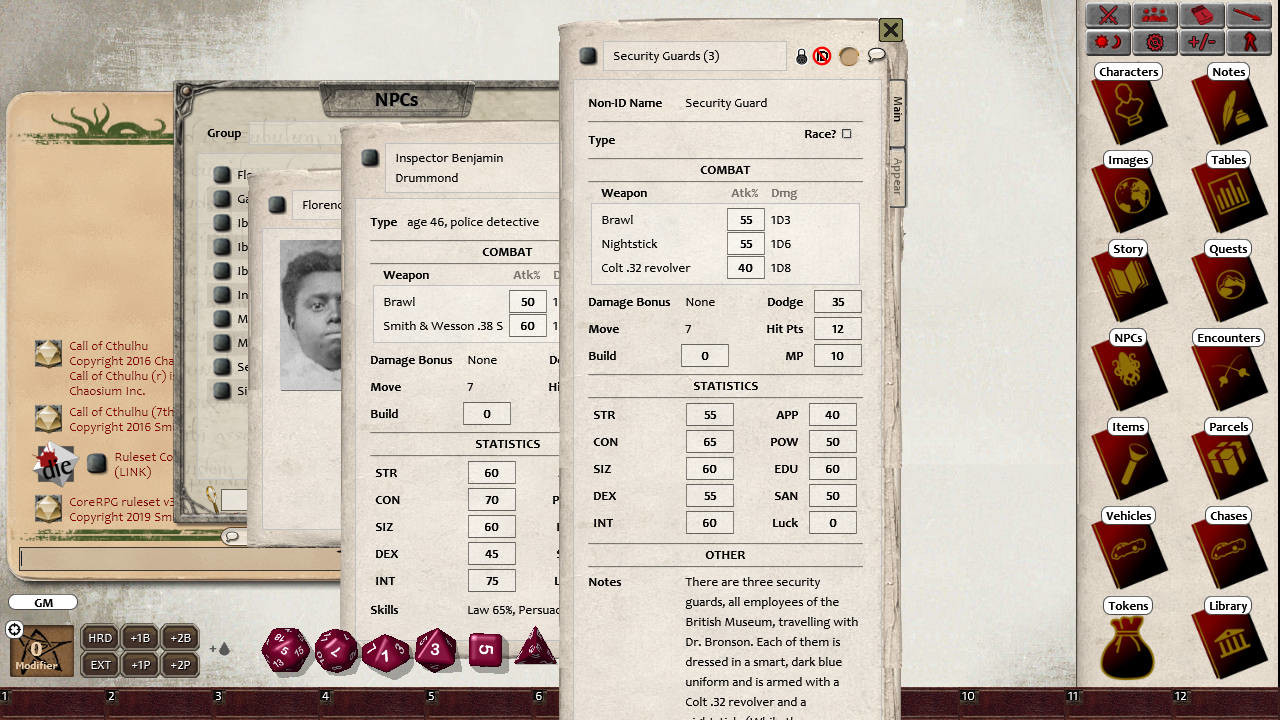1280x720 pixels.
Task: Toggle the lock on the Security Guards sheet
Action: tap(801, 56)
